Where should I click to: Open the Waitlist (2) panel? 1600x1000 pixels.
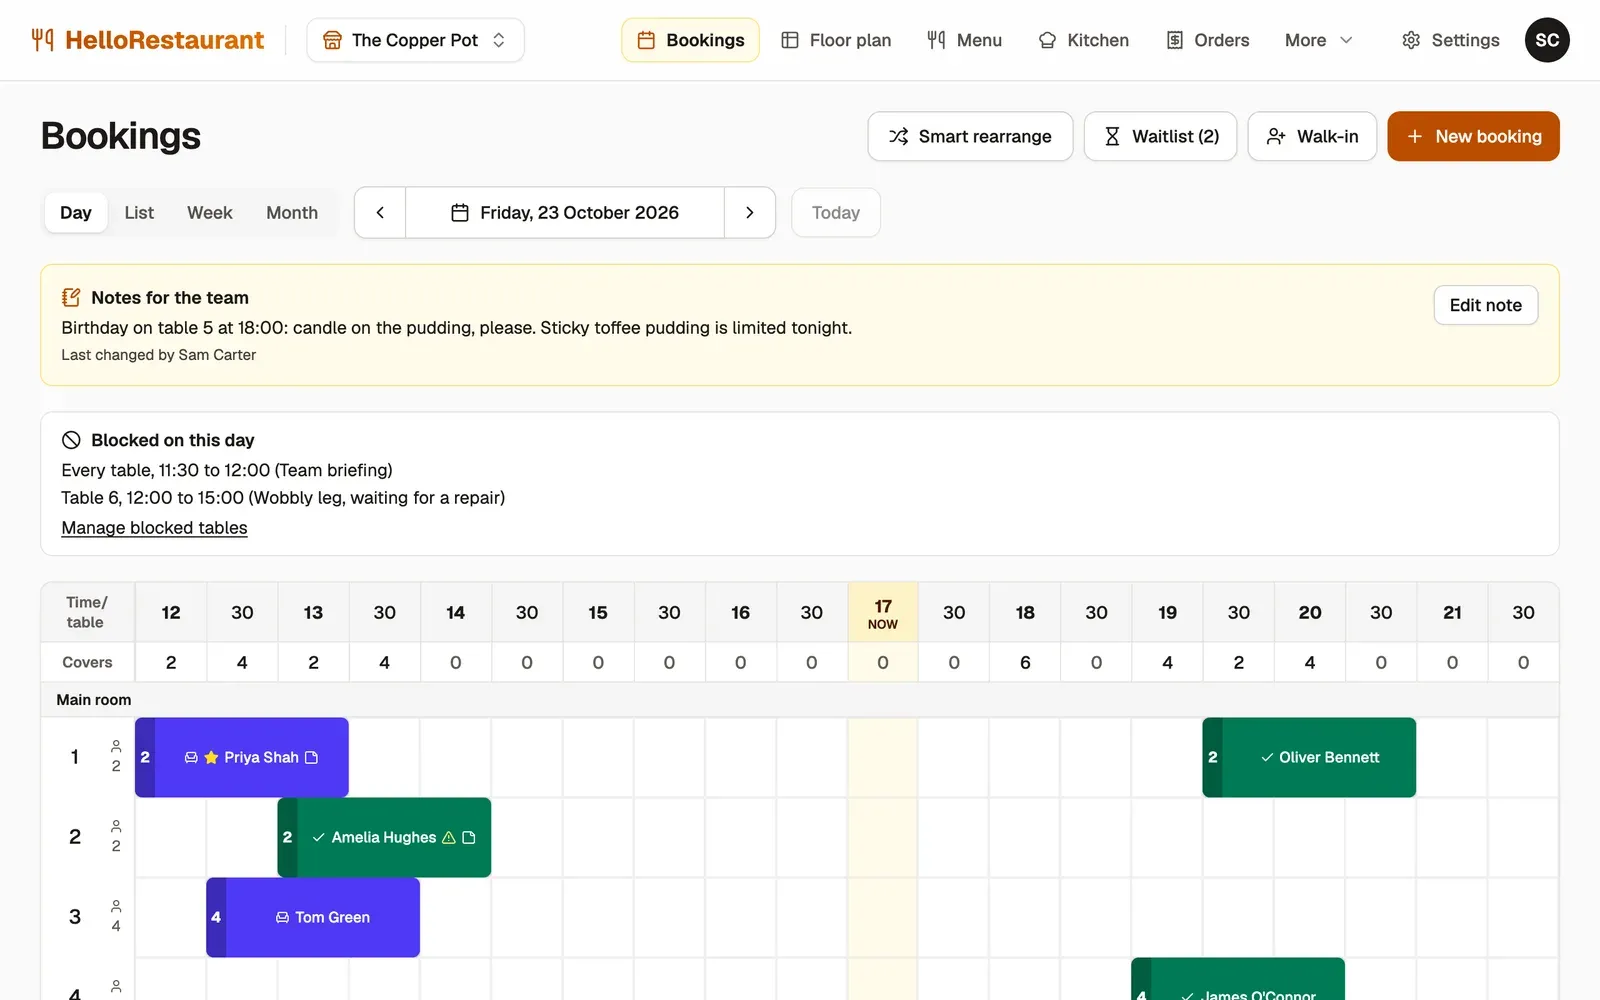click(x=1160, y=136)
